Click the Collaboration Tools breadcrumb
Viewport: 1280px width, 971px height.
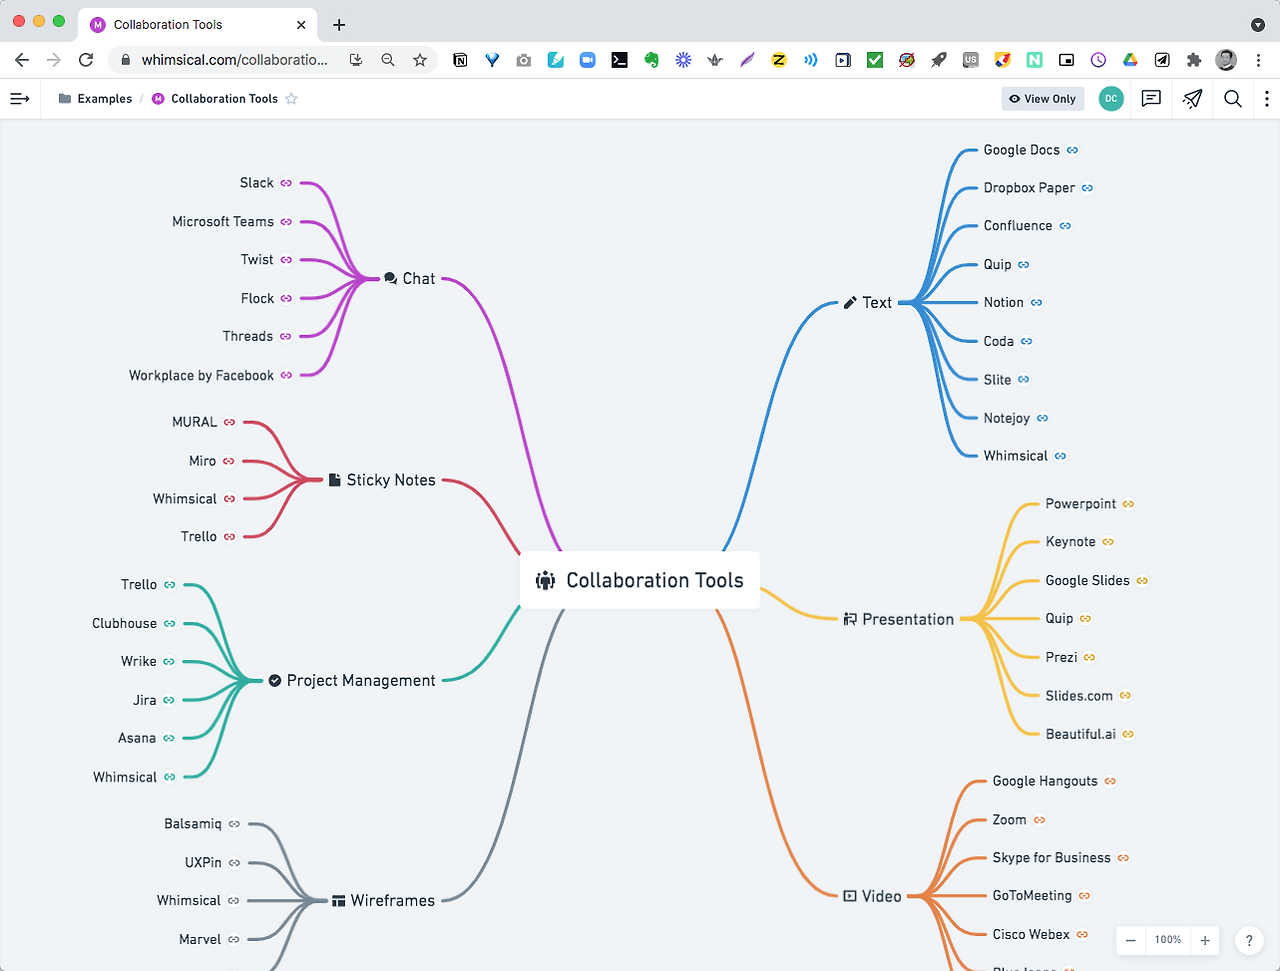point(215,99)
